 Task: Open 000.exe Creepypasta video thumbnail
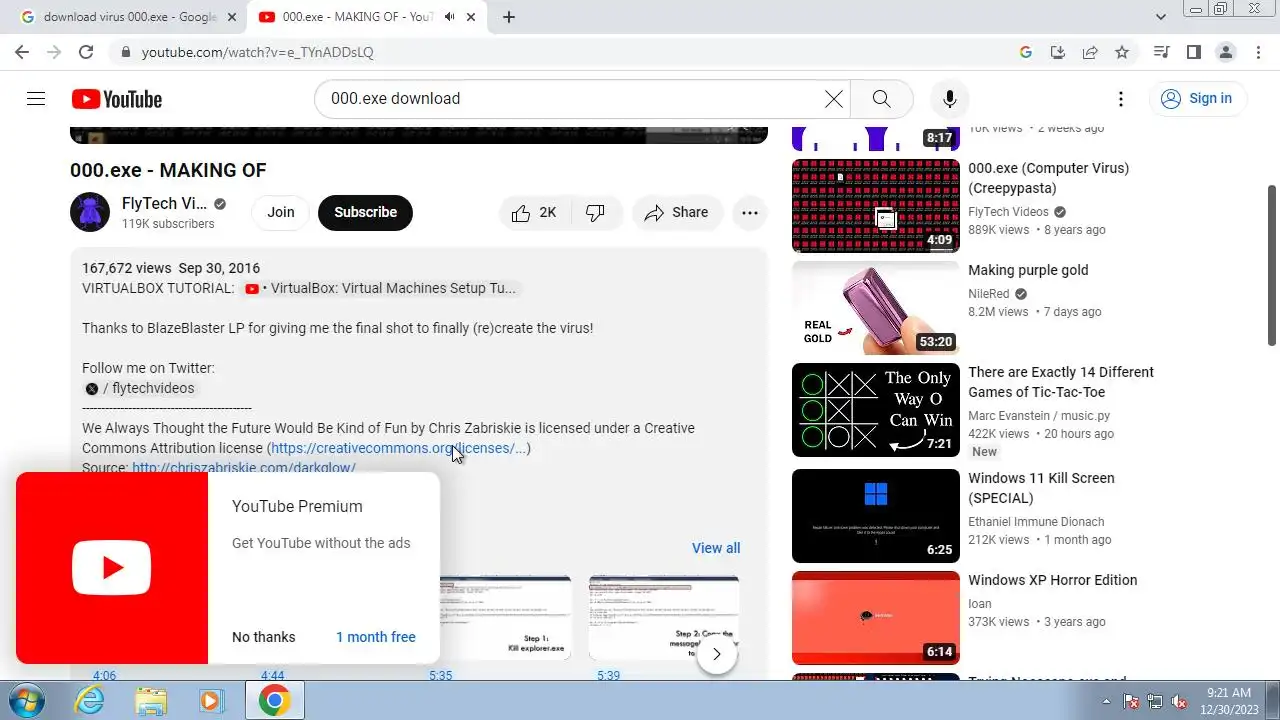pos(876,206)
